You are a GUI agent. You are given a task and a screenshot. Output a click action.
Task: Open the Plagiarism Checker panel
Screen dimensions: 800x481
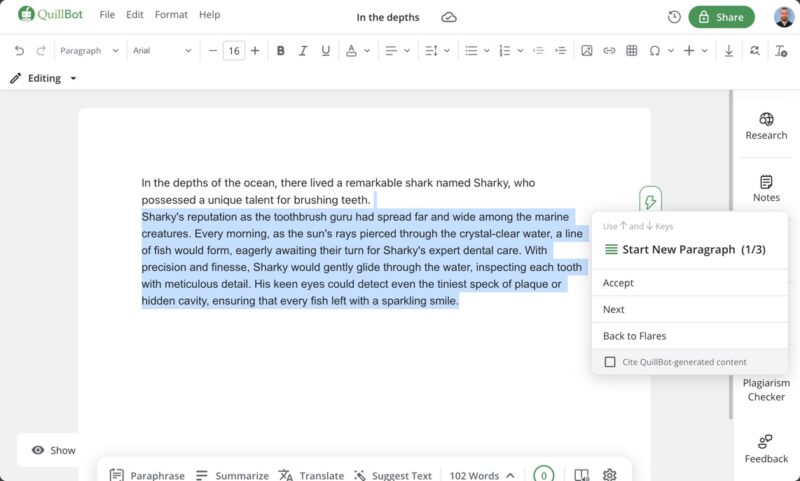tap(766, 390)
